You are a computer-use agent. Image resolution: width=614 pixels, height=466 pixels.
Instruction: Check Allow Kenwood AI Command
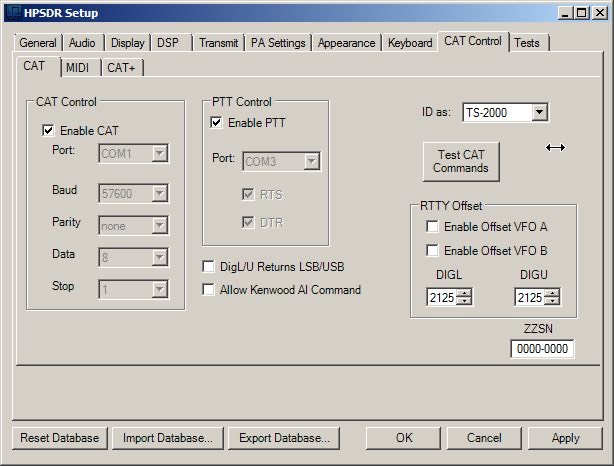(208, 290)
